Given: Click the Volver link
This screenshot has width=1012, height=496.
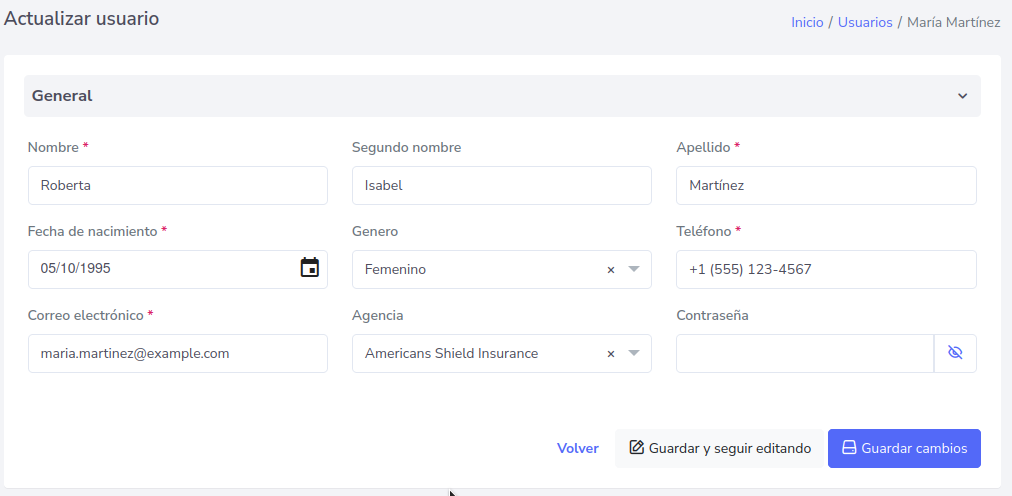Looking at the screenshot, I should tap(578, 448).
